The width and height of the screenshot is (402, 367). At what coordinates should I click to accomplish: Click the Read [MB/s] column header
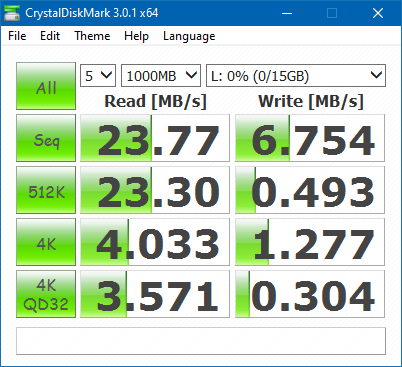[x=156, y=101]
